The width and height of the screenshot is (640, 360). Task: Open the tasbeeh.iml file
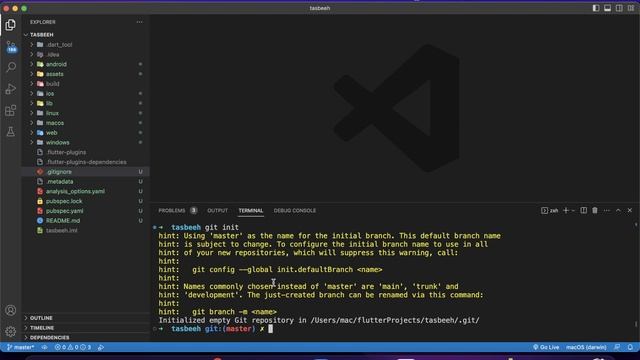coord(86,231)
